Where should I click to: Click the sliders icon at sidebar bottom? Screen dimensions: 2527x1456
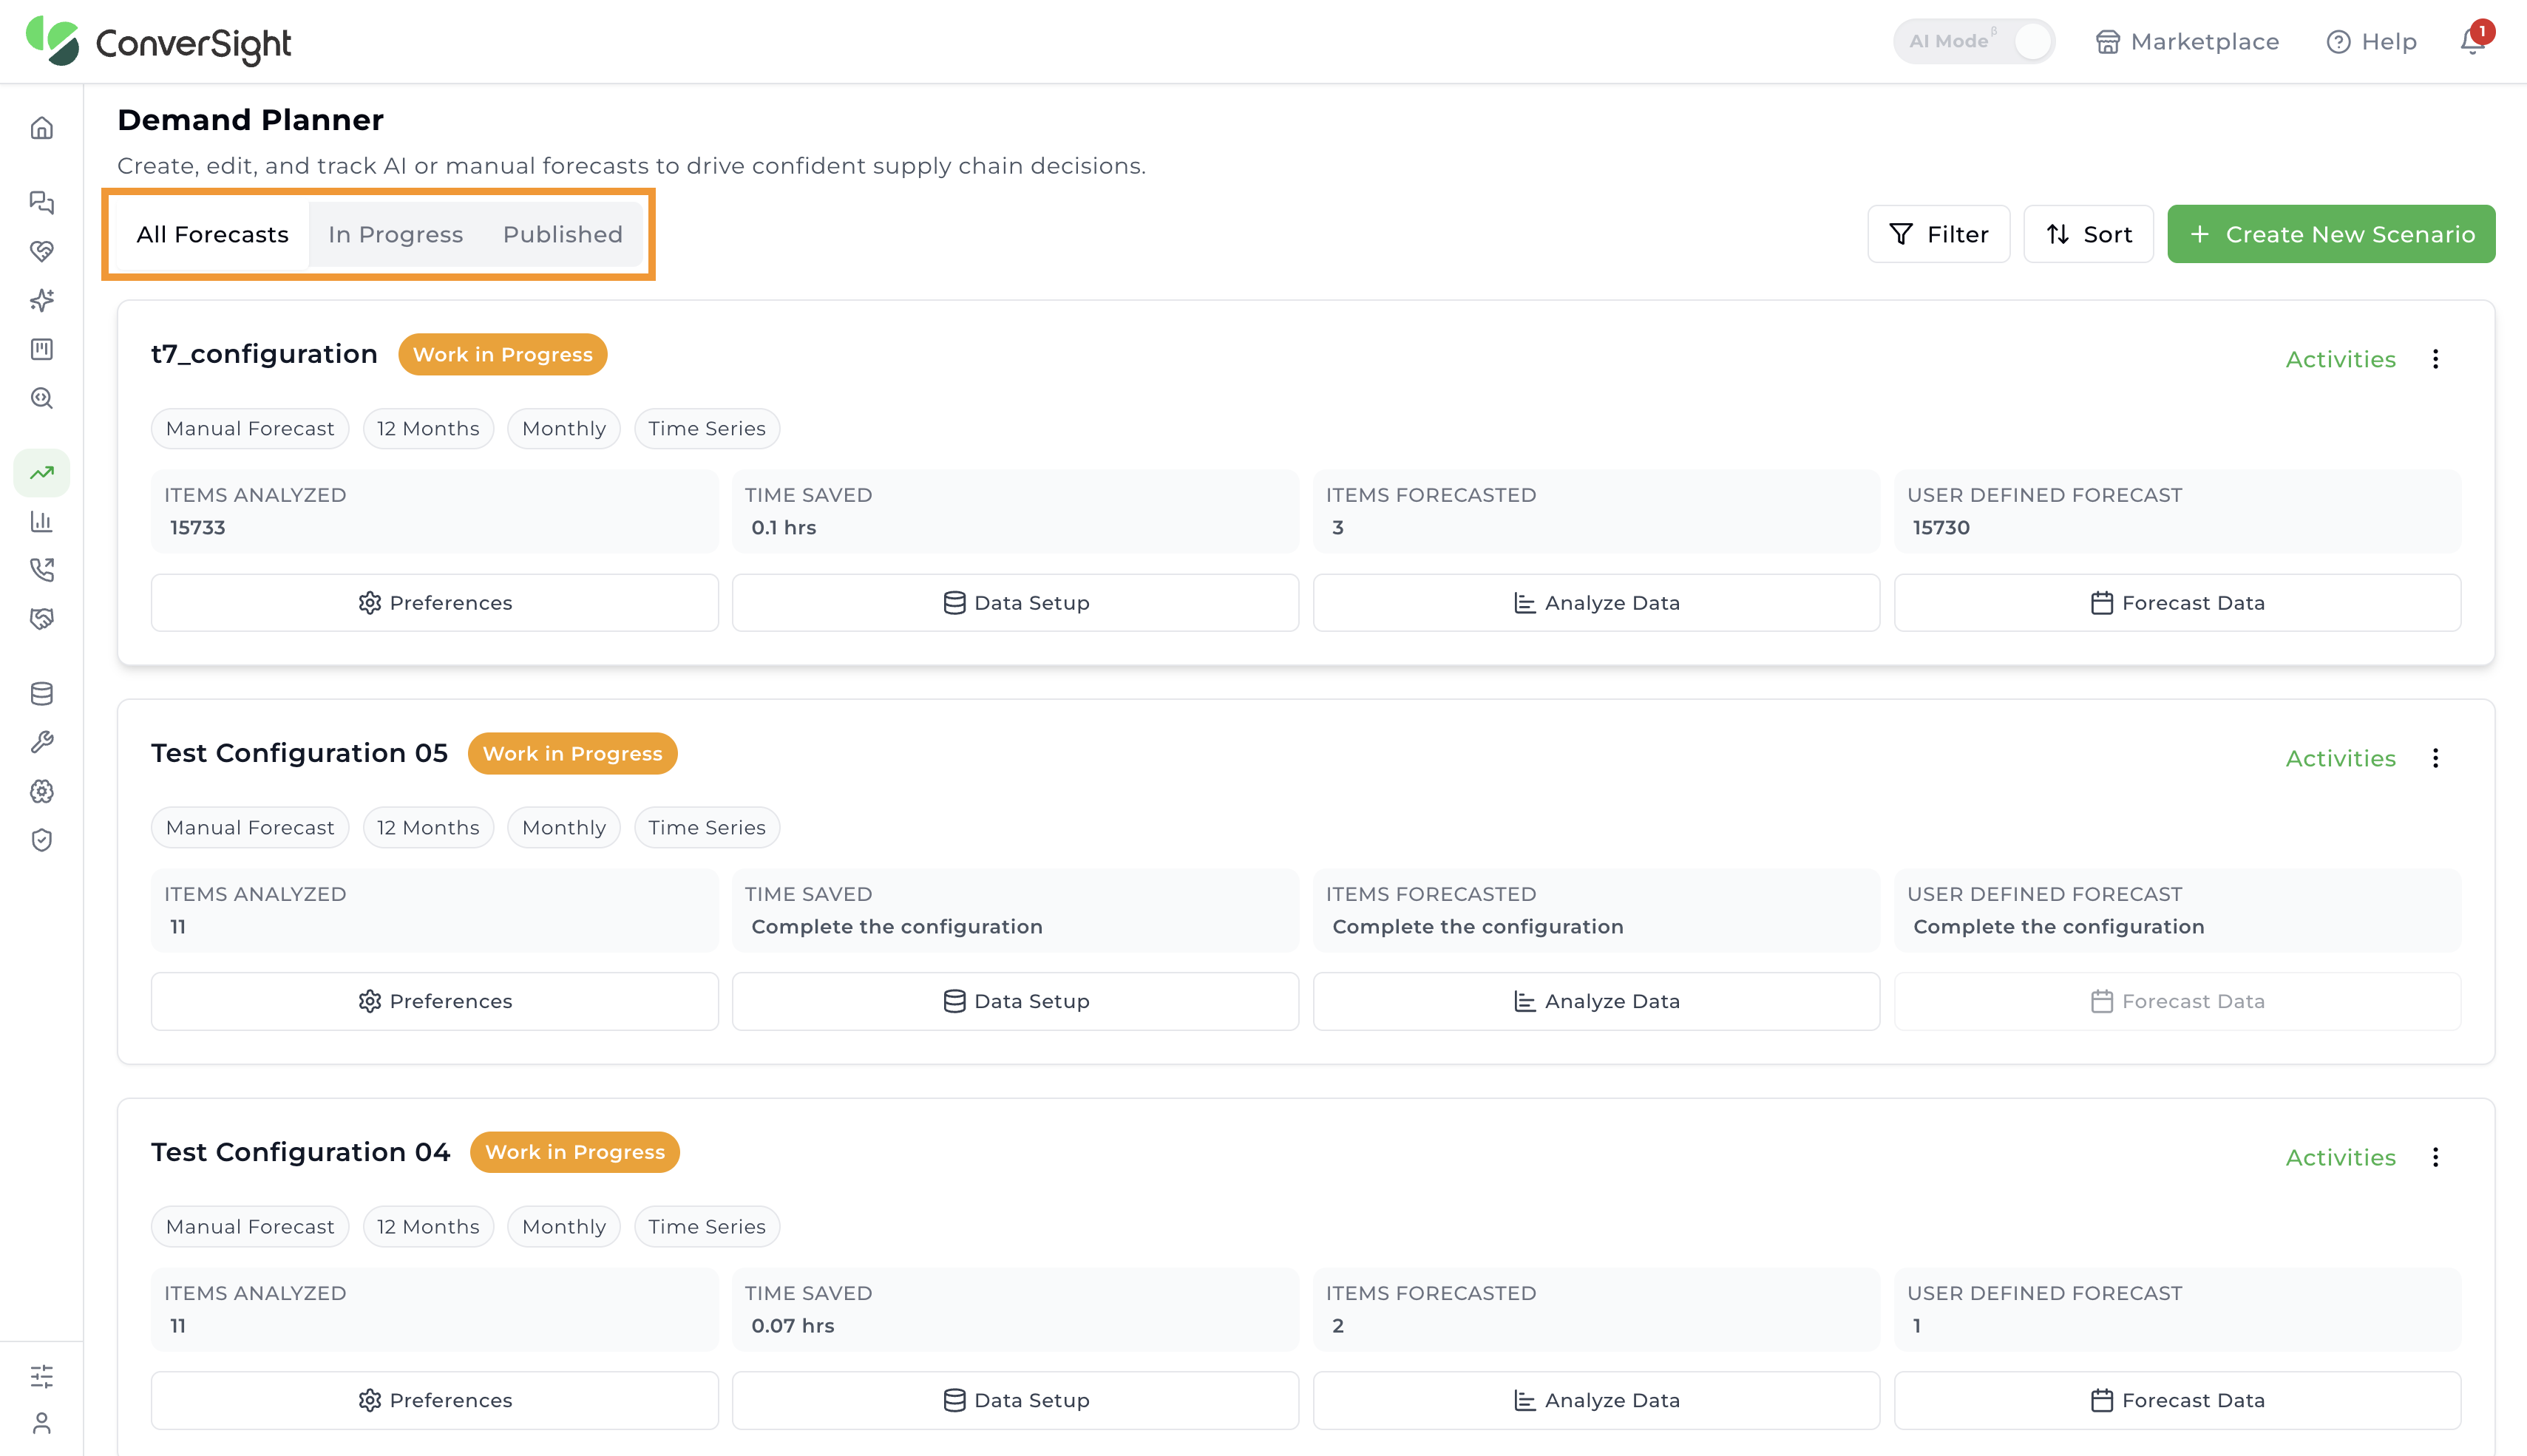[41, 1376]
